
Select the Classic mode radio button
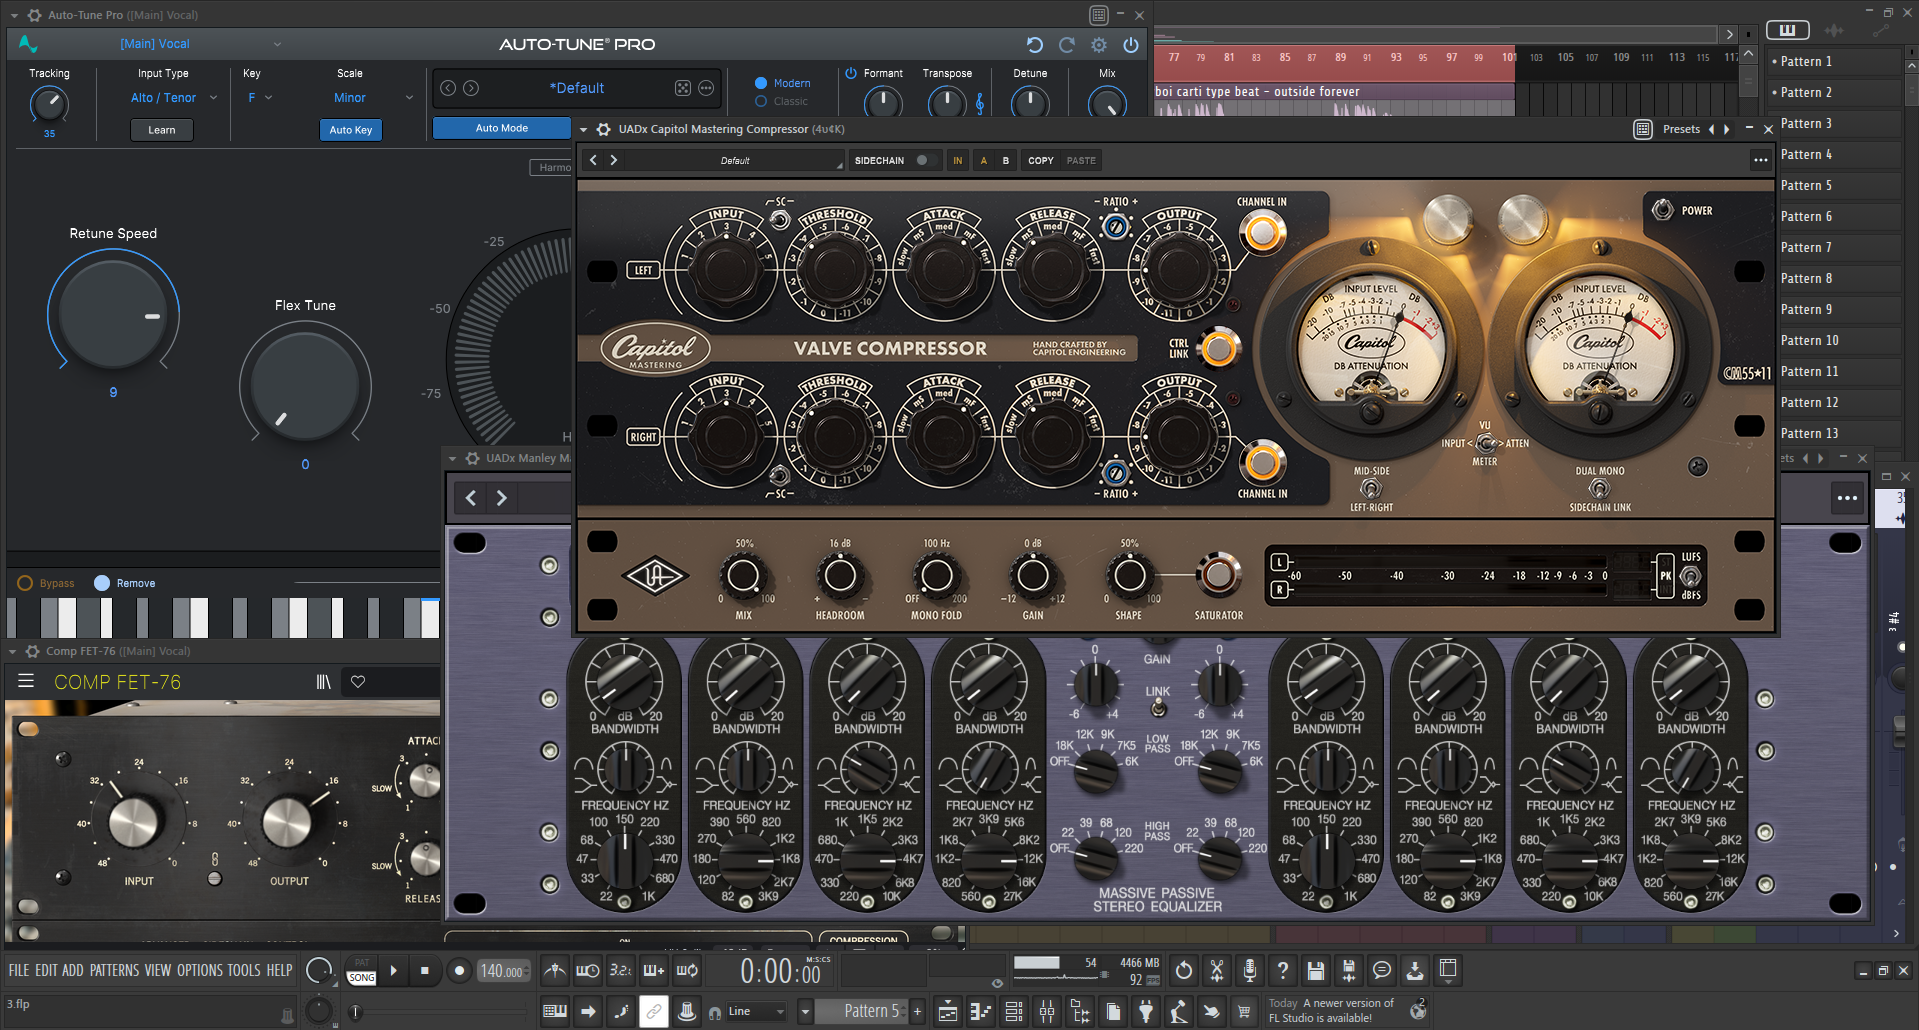761,101
